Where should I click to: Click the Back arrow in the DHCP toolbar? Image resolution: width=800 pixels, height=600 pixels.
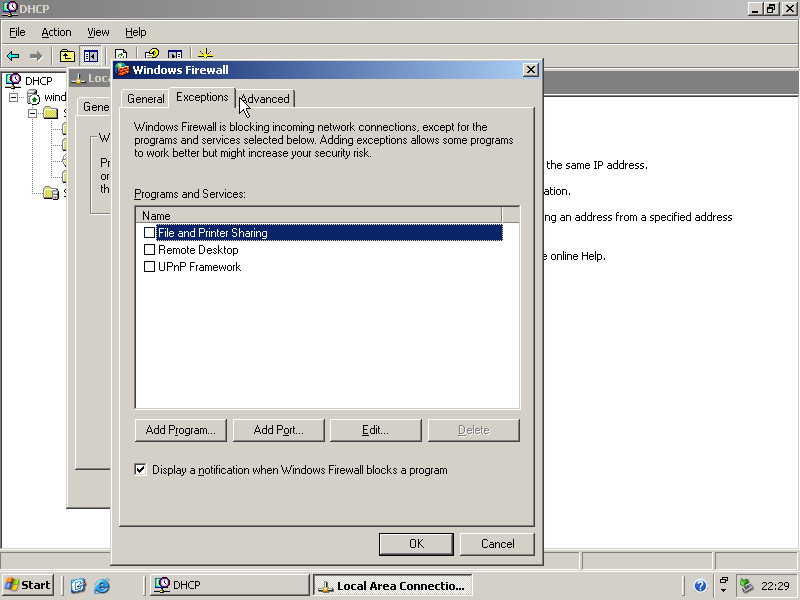coord(13,56)
